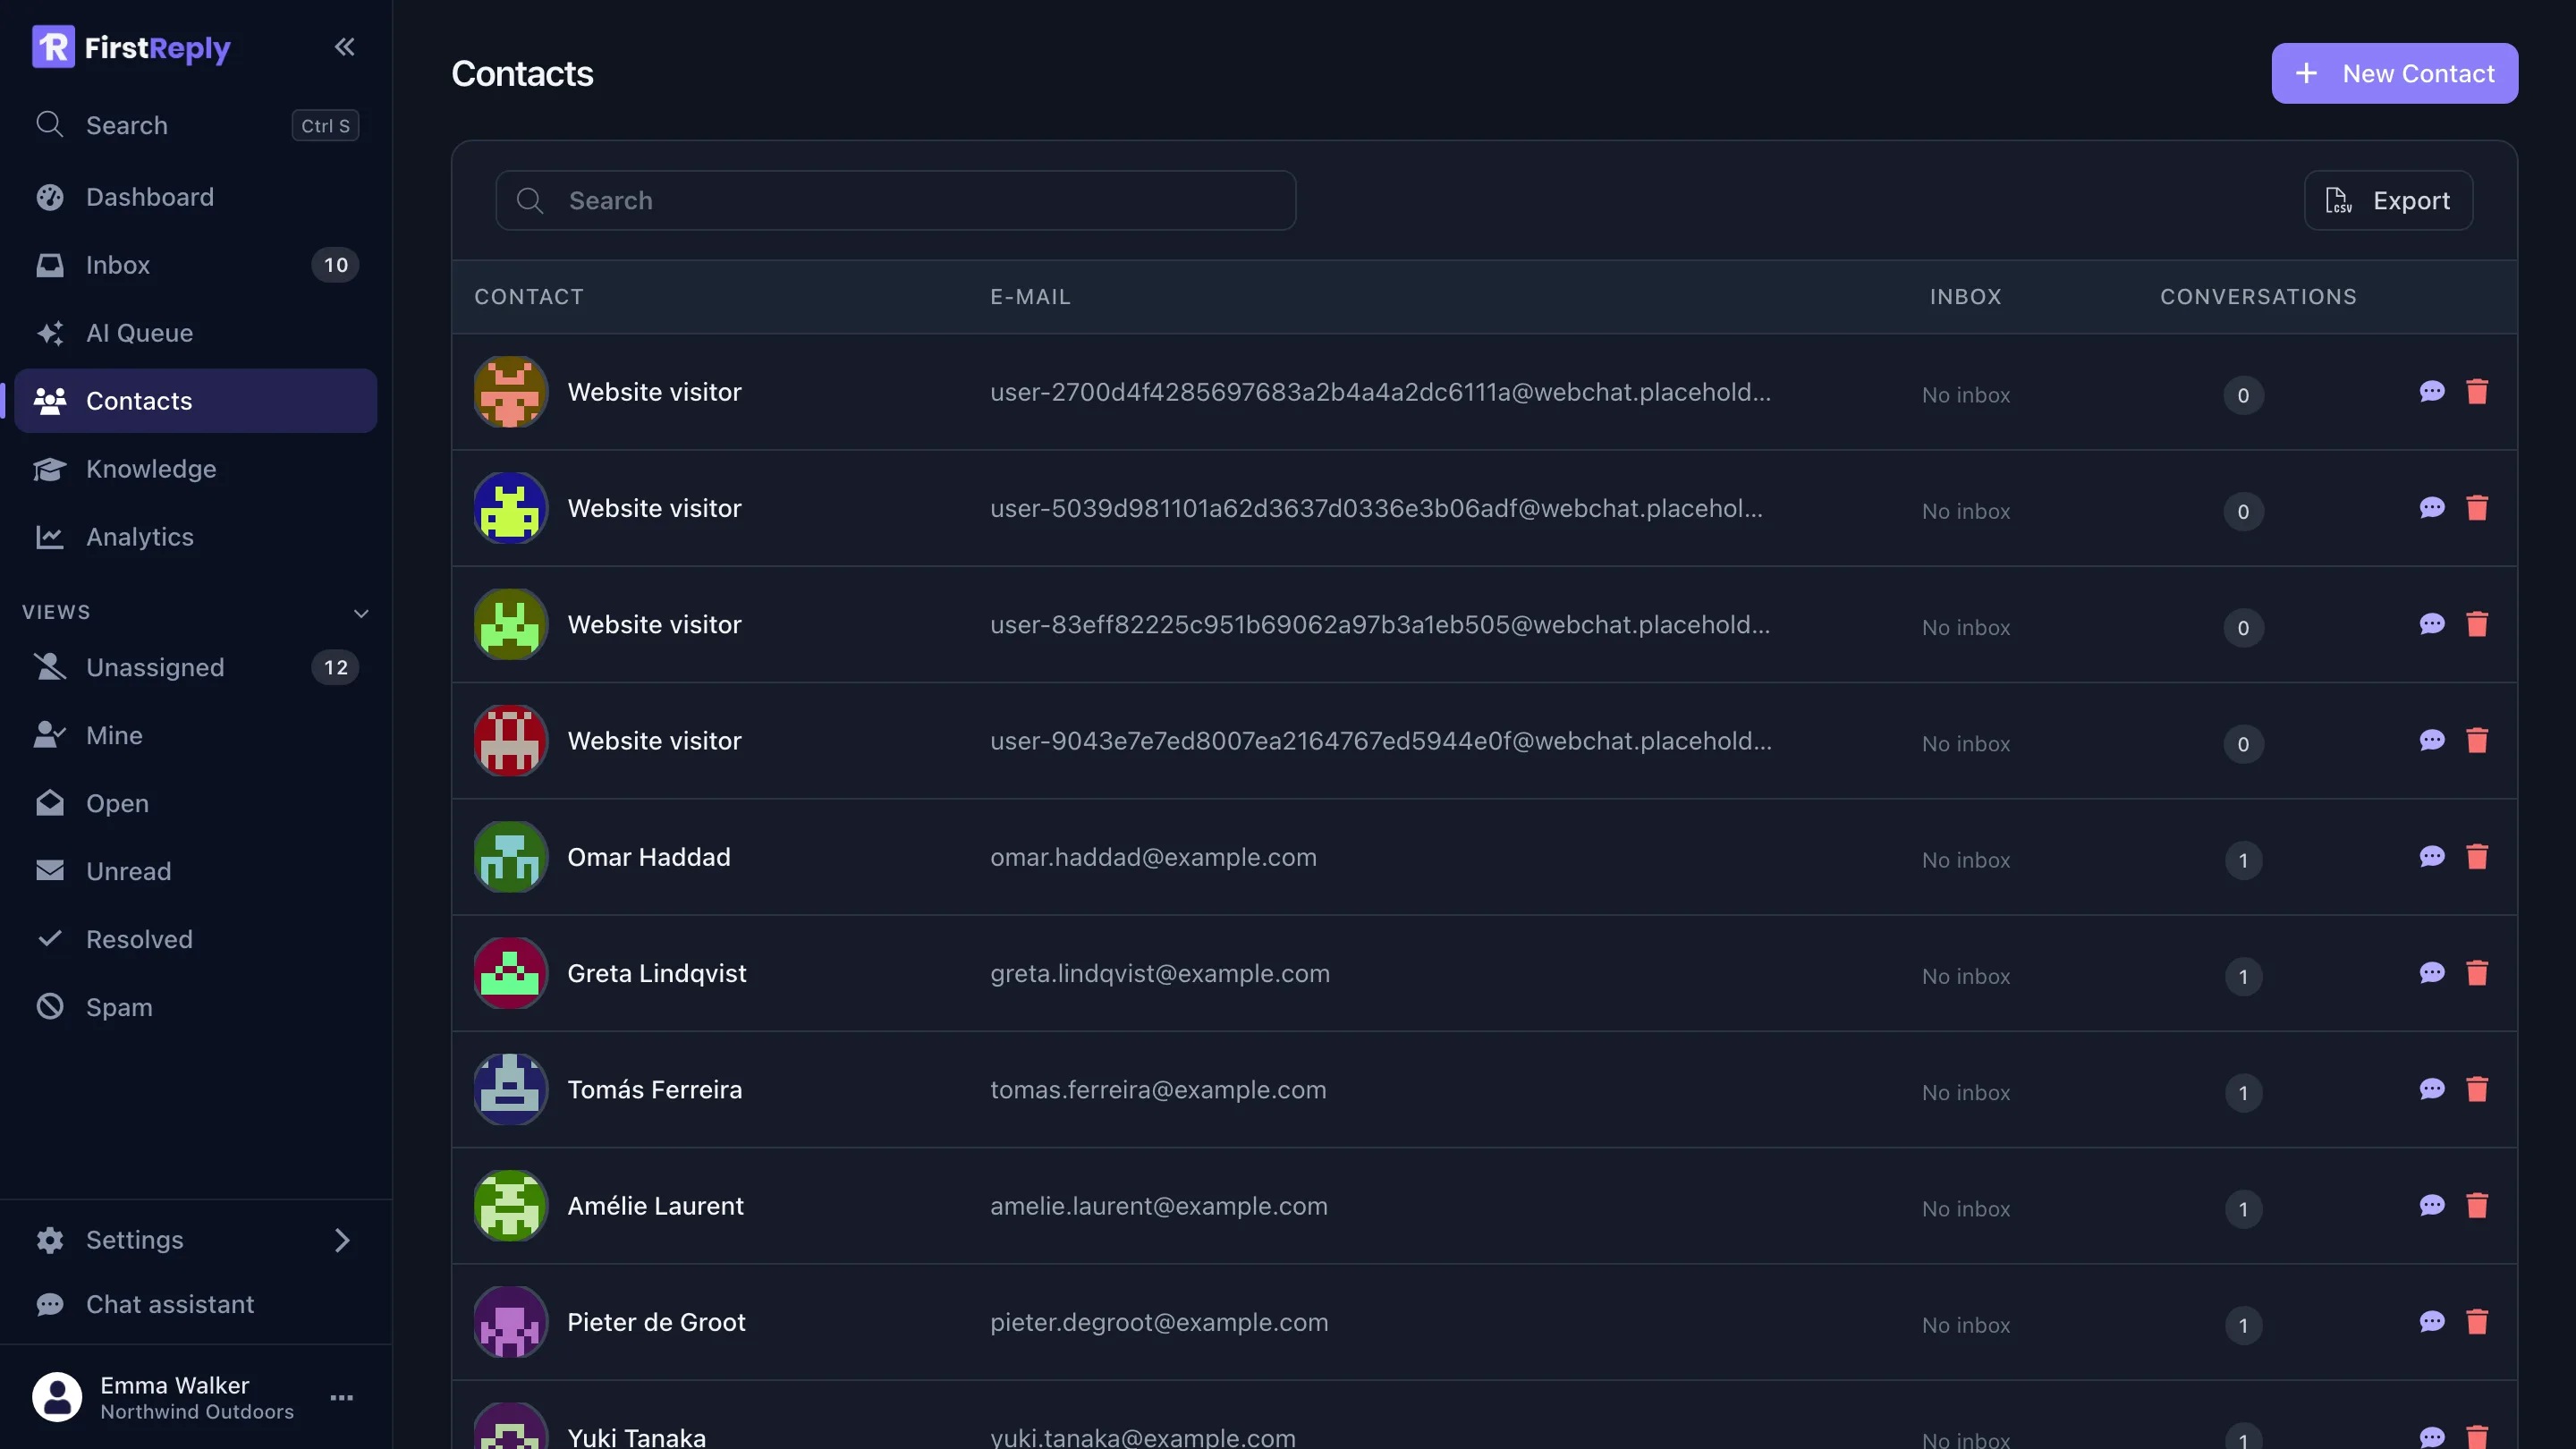The height and width of the screenshot is (1449, 2576).
Task: Click Omar Haddad's avatar thumbnail
Action: pyautogui.click(x=510, y=857)
